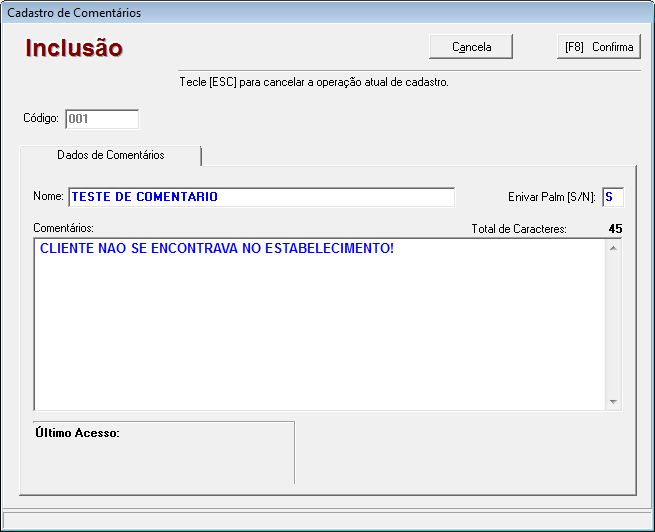Click the Nome label
The image size is (655, 532).
[48, 197]
